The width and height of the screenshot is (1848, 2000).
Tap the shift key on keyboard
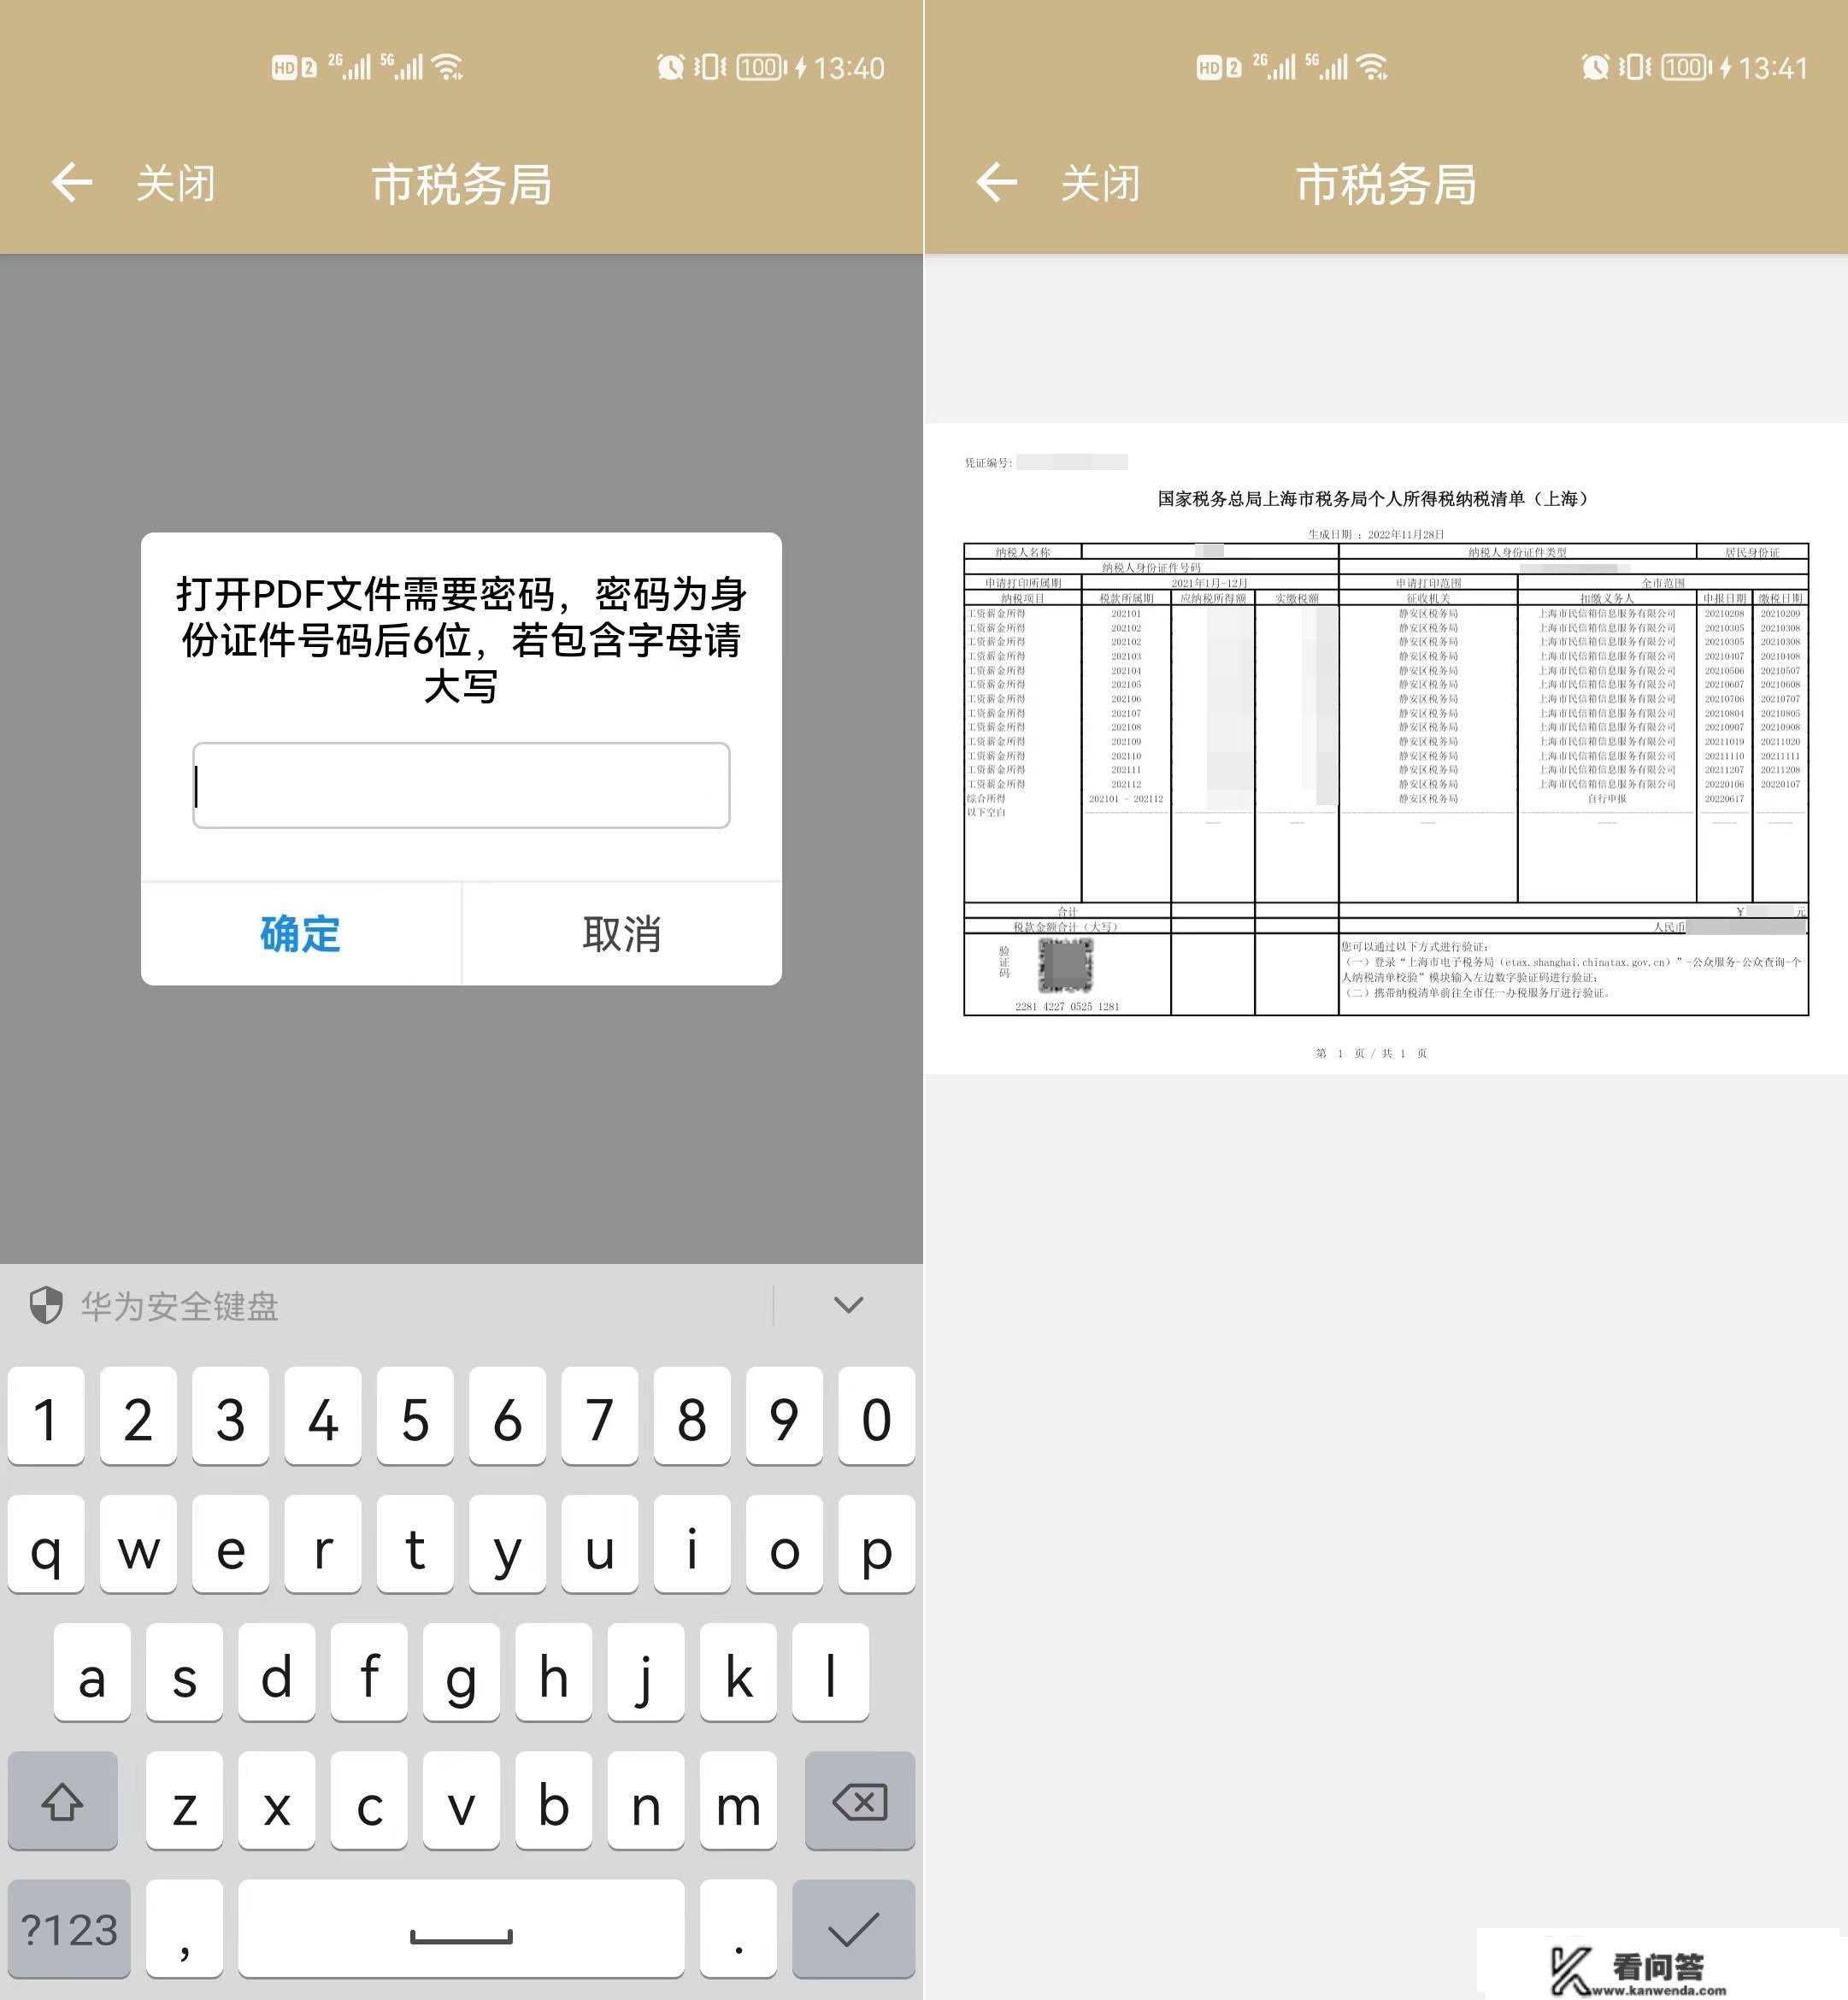[x=62, y=1801]
